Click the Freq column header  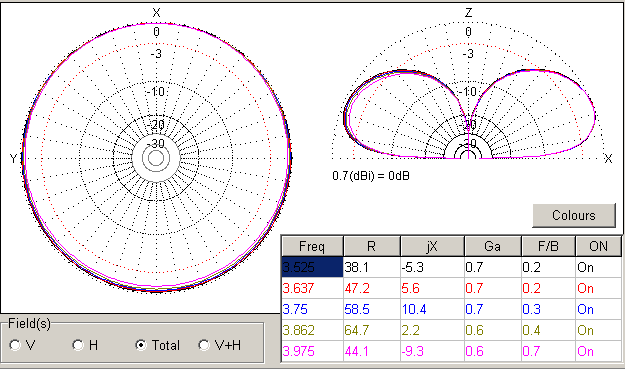[312, 246]
